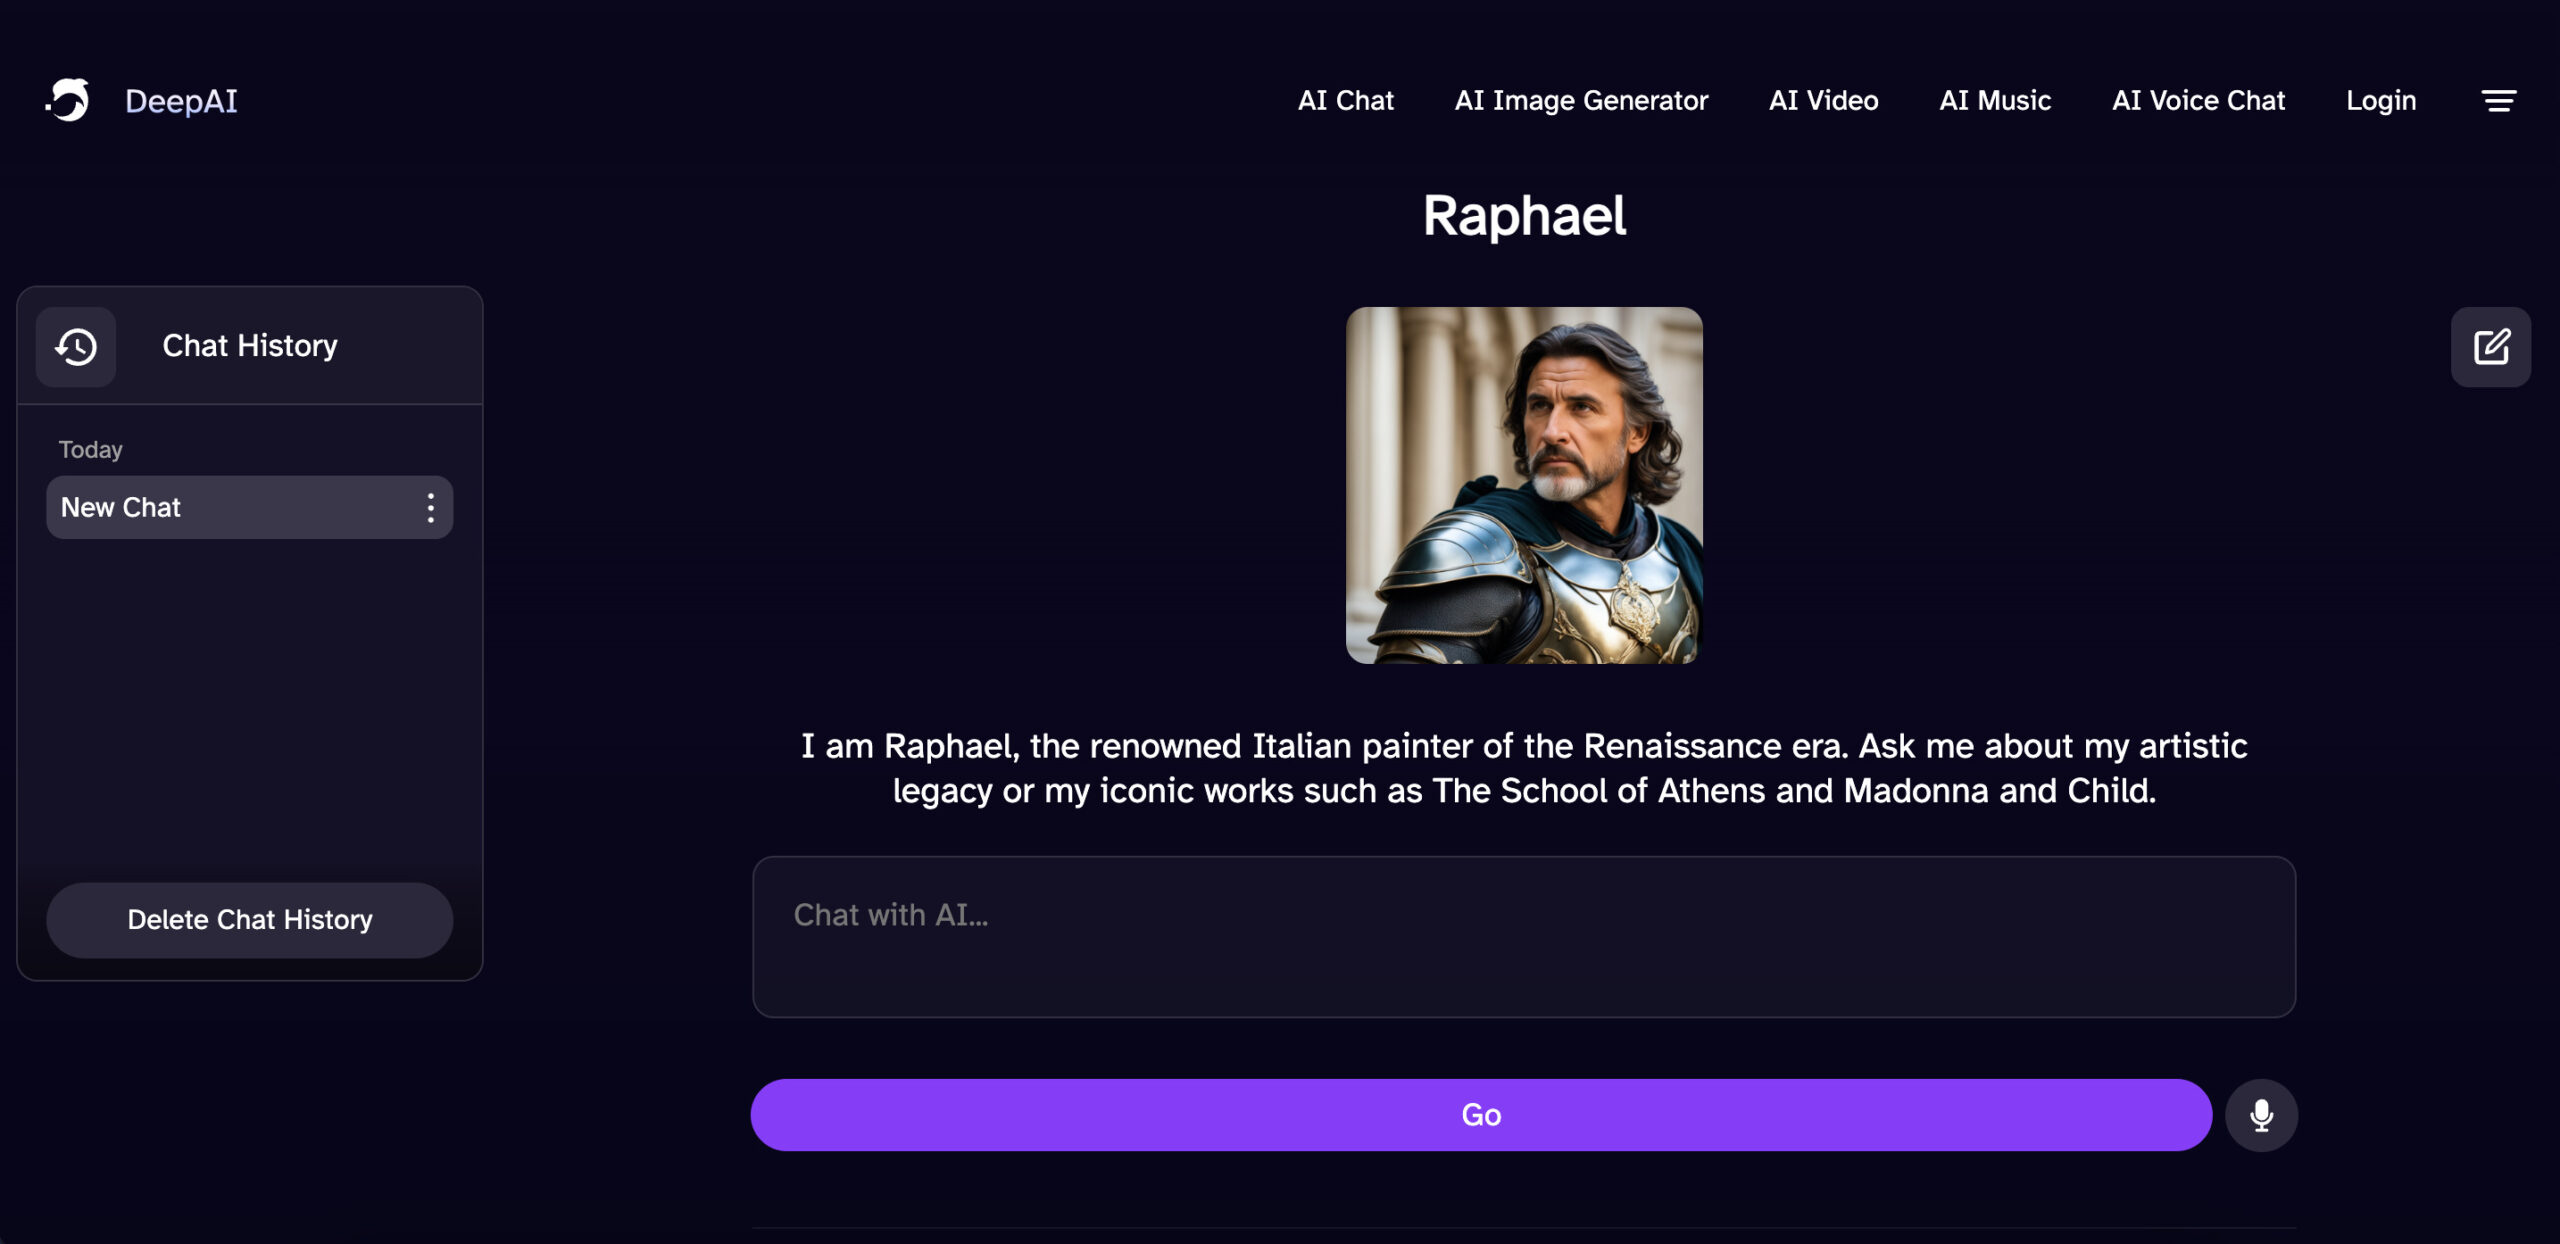
Task: Click the new chat compose icon
Action: point(2491,344)
